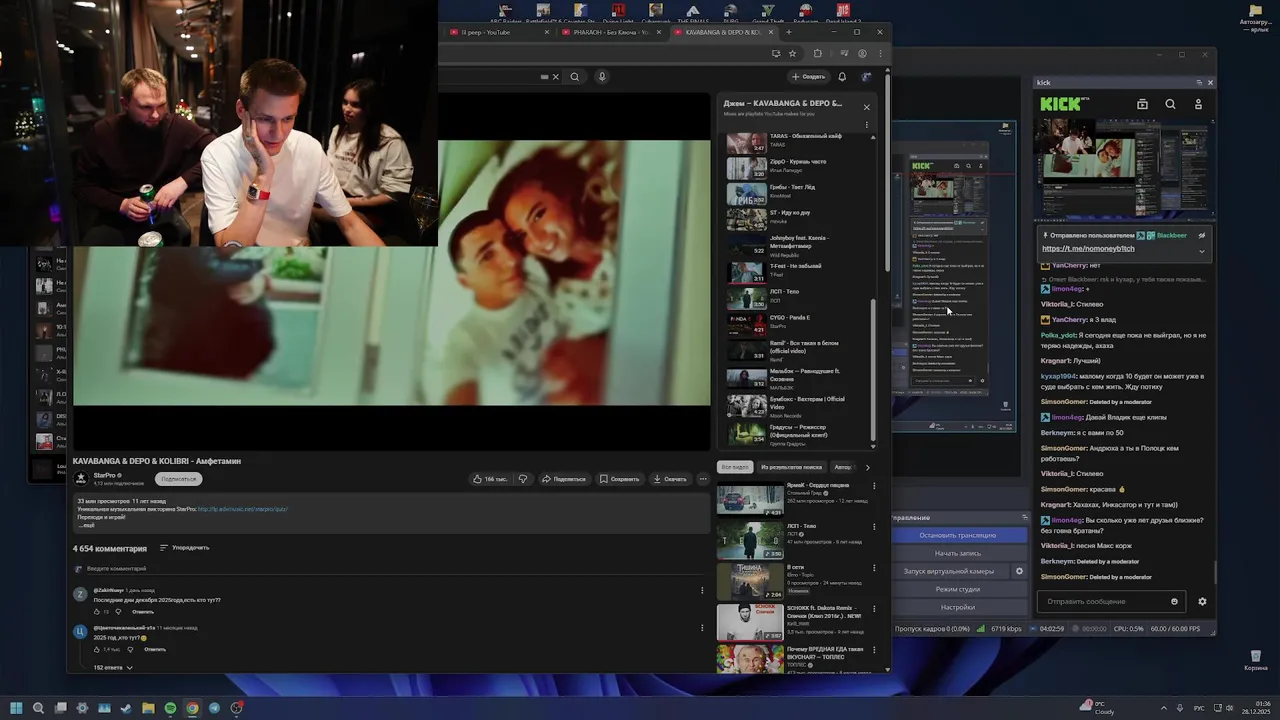Open options for 'ЯрмаК - Сердце пацана' suggestion
The width and height of the screenshot is (1280, 720).
point(874,487)
